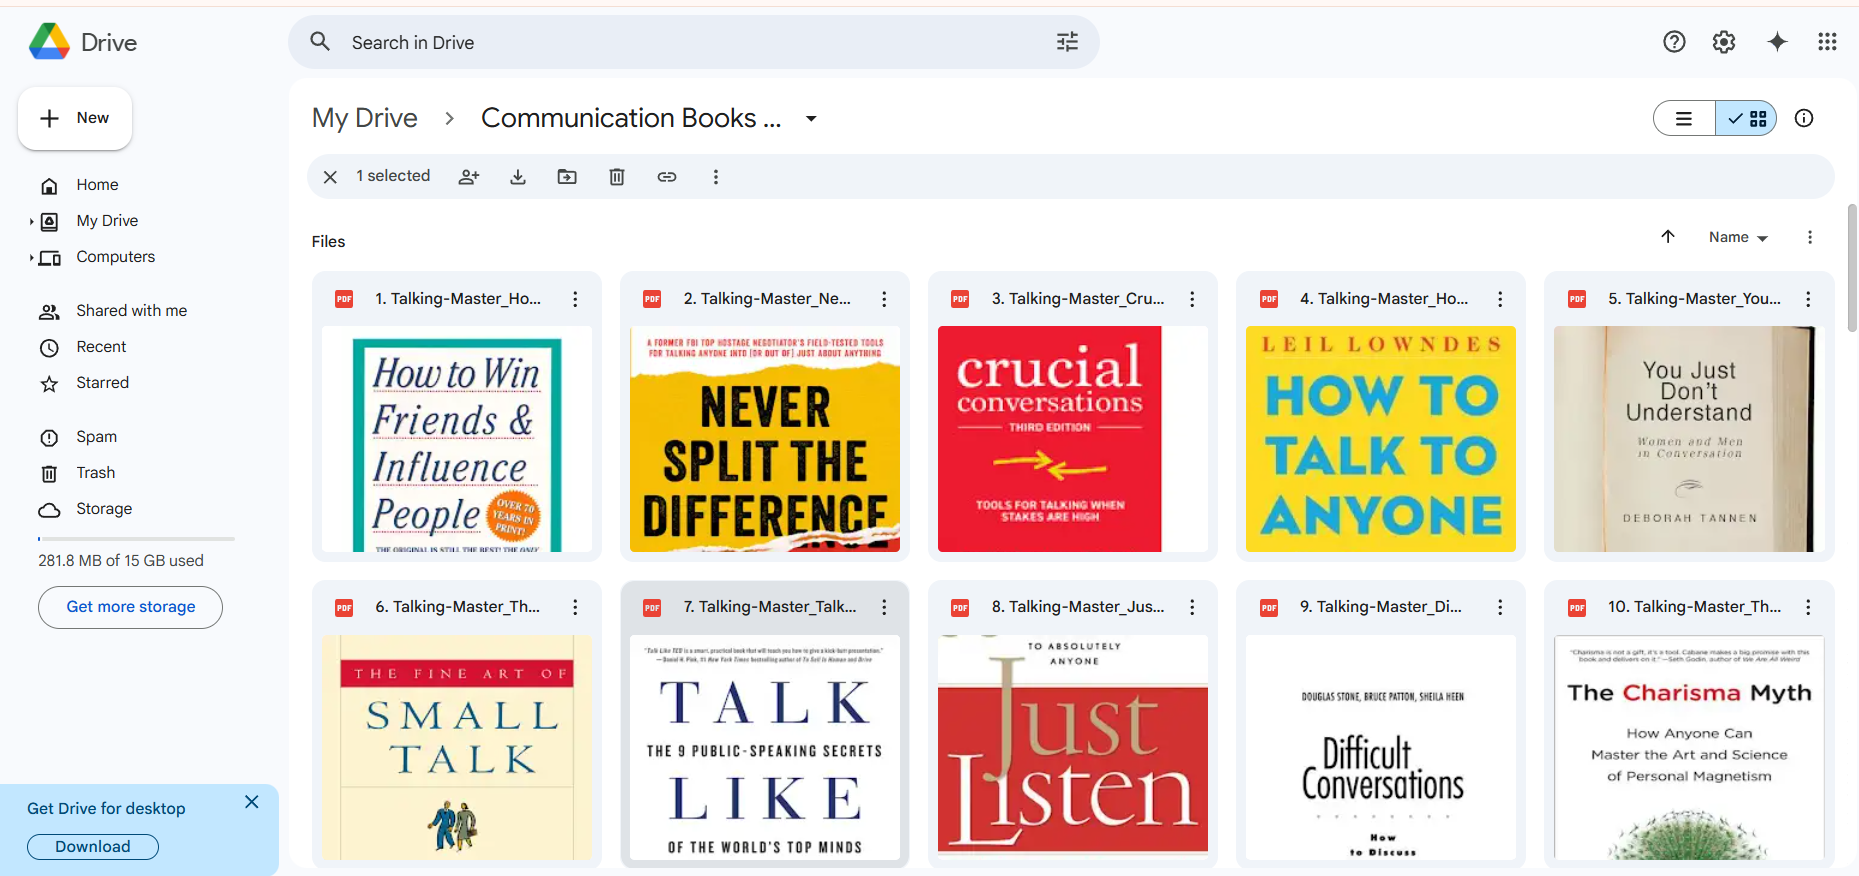Switch to grid layout
This screenshot has width=1859, height=876.
1746,119
